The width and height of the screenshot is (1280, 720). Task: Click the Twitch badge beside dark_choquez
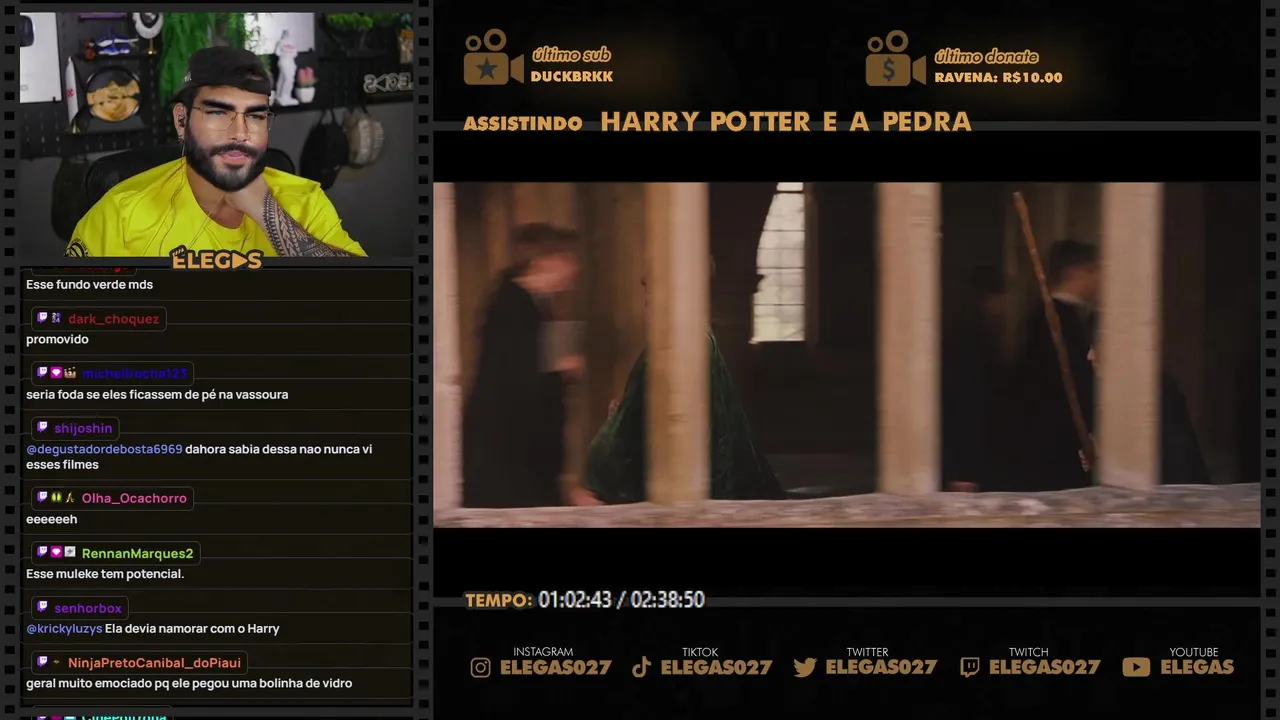click(x=43, y=318)
